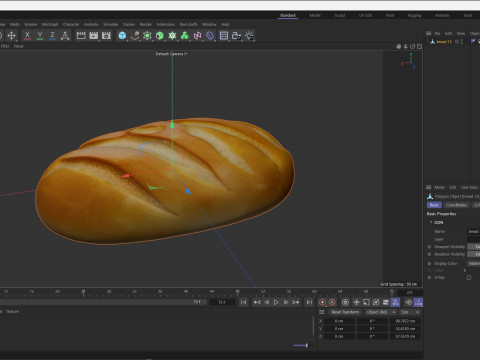This screenshot has height=360, width=480.
Task: Toggle Rotation keyframe recording
Action: [376, 302]
